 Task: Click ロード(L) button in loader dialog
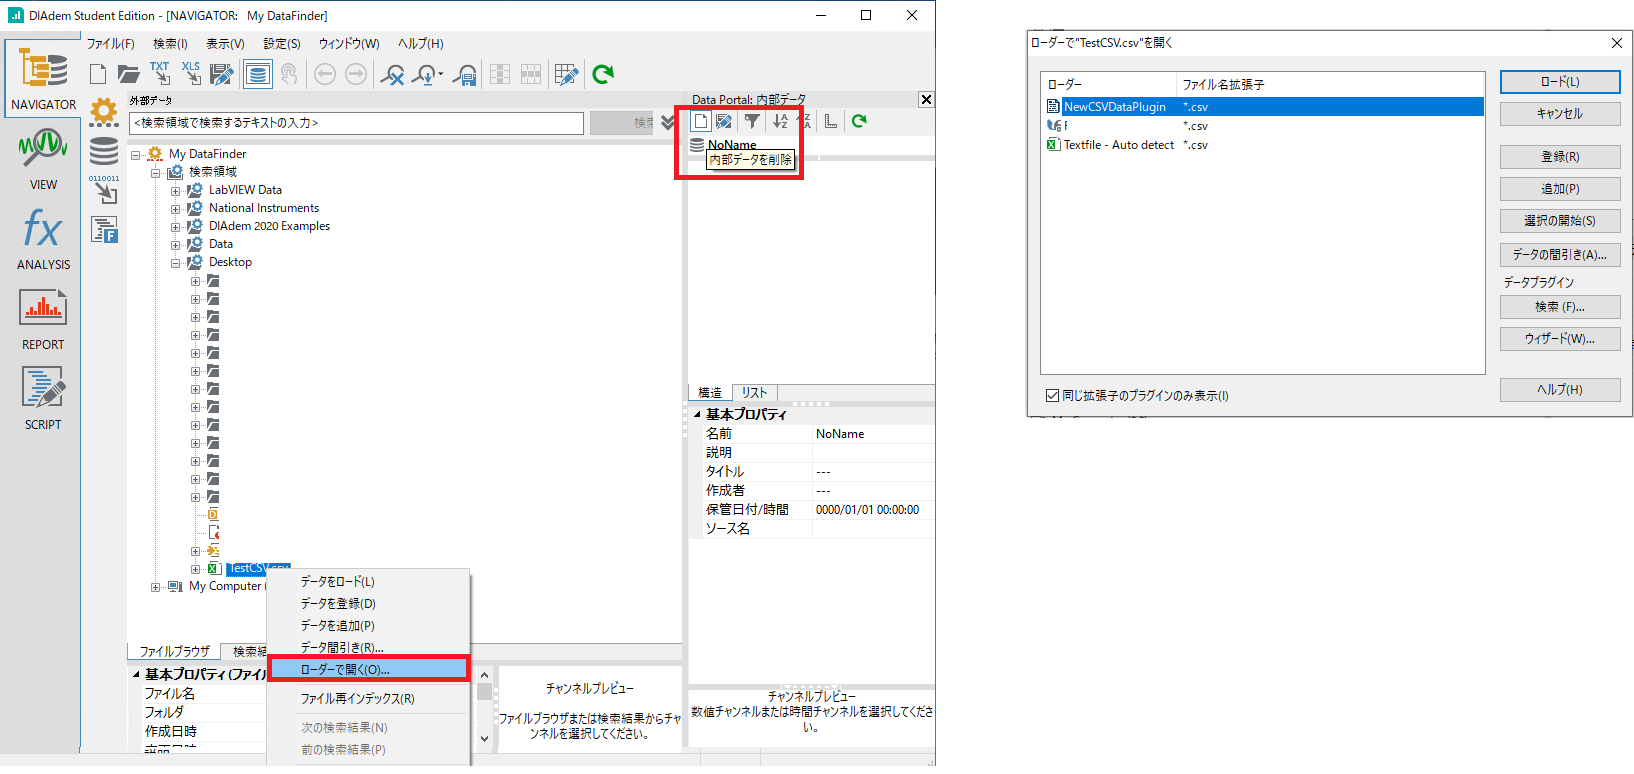(x=1560, y=82)
